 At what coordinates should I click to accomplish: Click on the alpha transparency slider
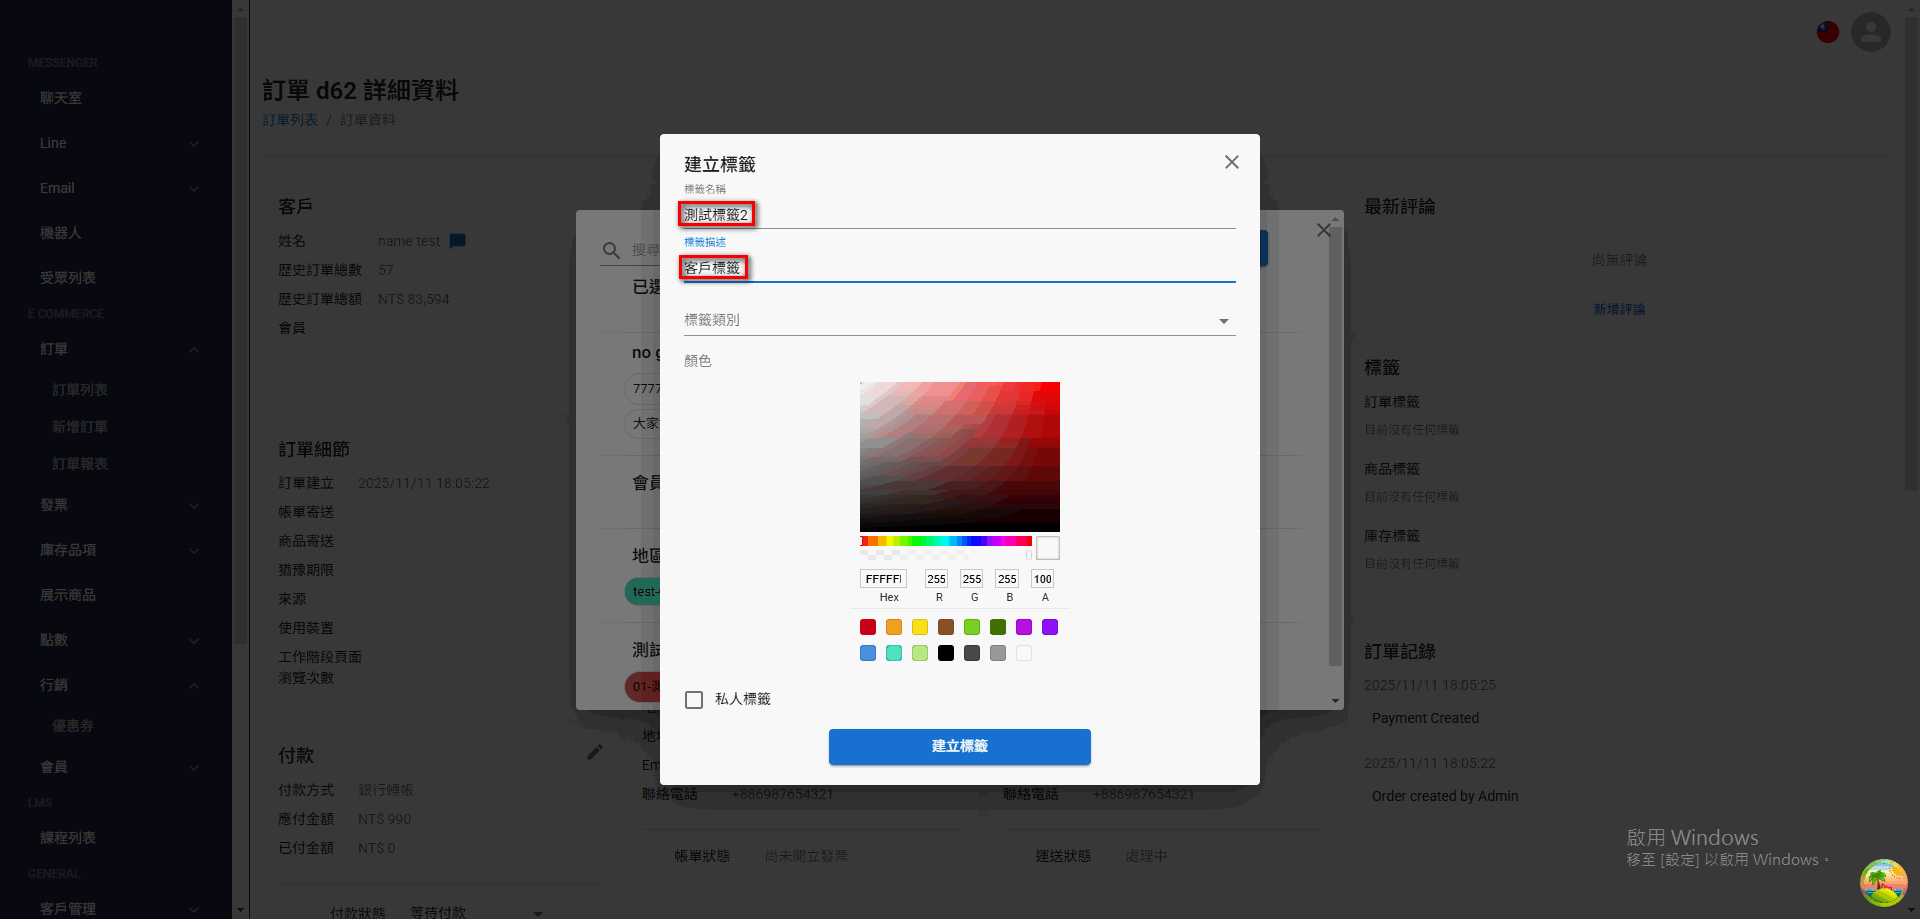click(x=946, y=554)
